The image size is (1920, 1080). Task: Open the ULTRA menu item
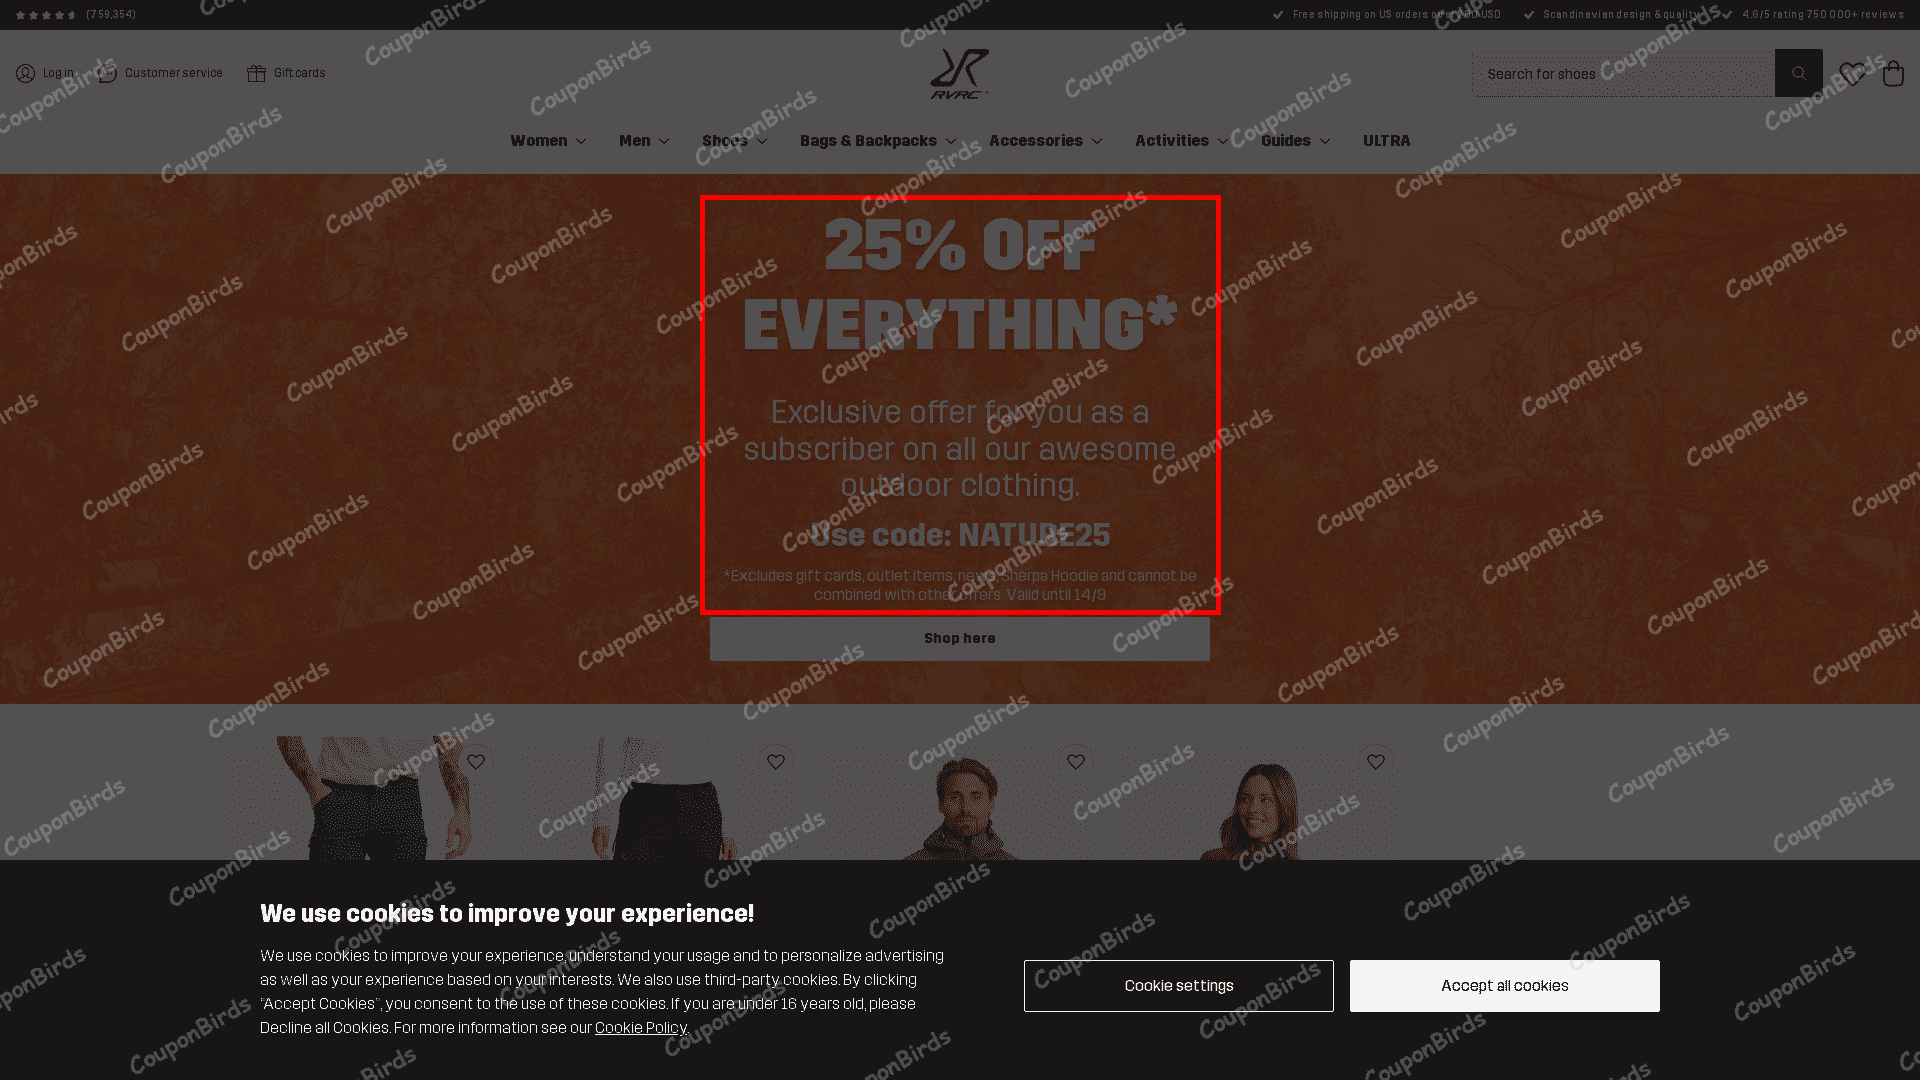[x=1386, y=141]
